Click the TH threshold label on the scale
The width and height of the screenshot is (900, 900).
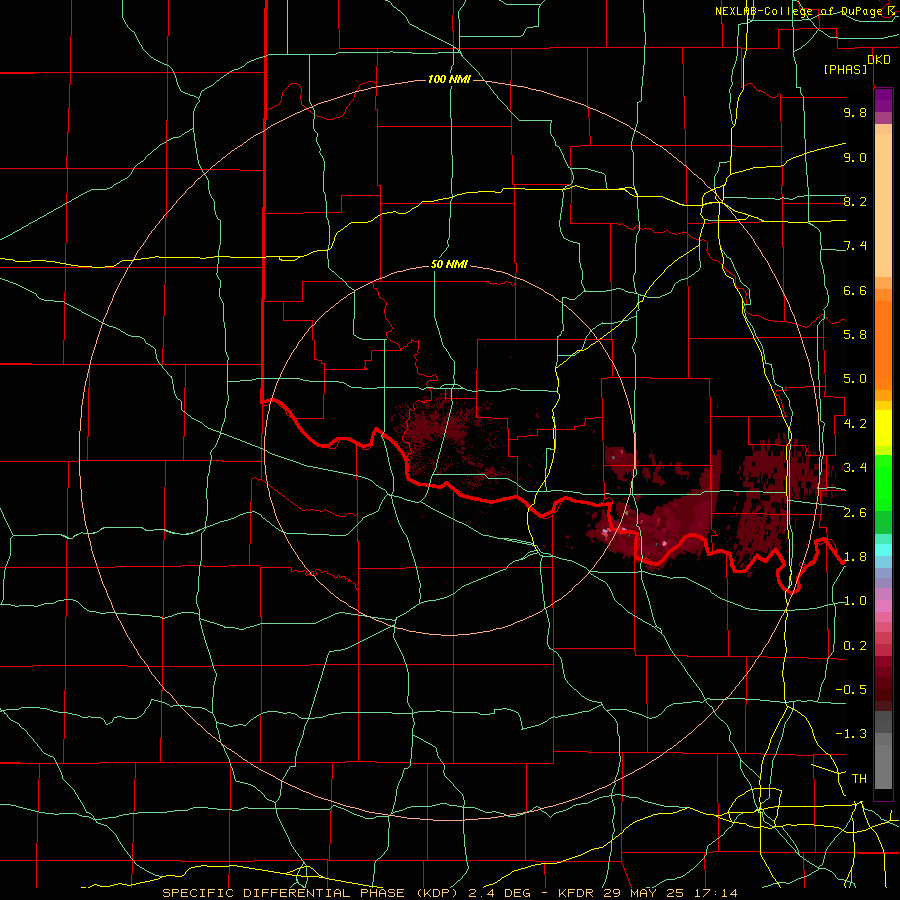859,779
